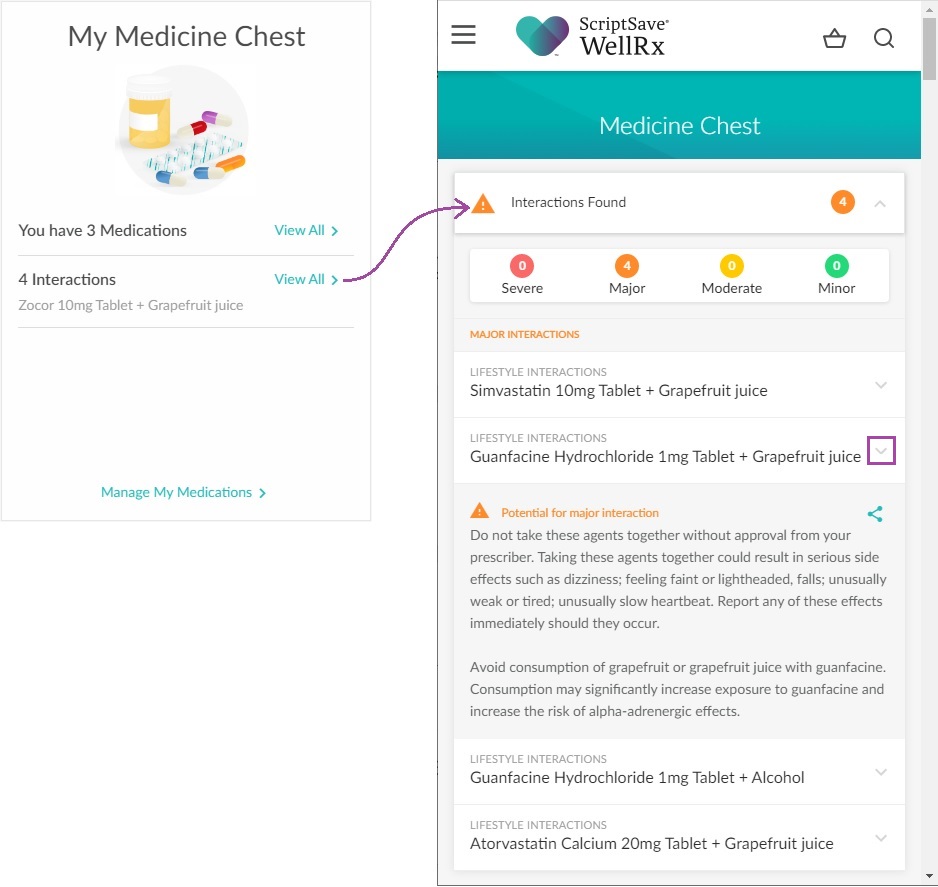Select the Moderate interactions filter
This screenshot has width=938, height=887.
[x=732, y=276]
